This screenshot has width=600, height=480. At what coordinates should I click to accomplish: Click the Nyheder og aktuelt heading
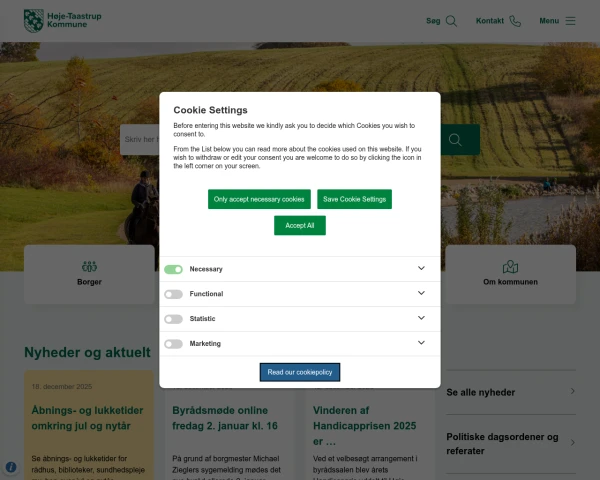(x=88, y=353)
